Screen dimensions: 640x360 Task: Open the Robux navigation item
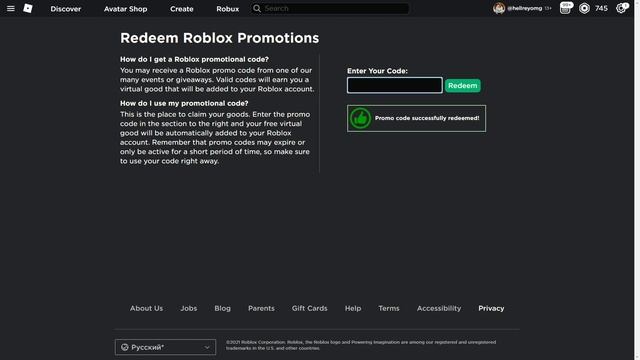point(227,9)
